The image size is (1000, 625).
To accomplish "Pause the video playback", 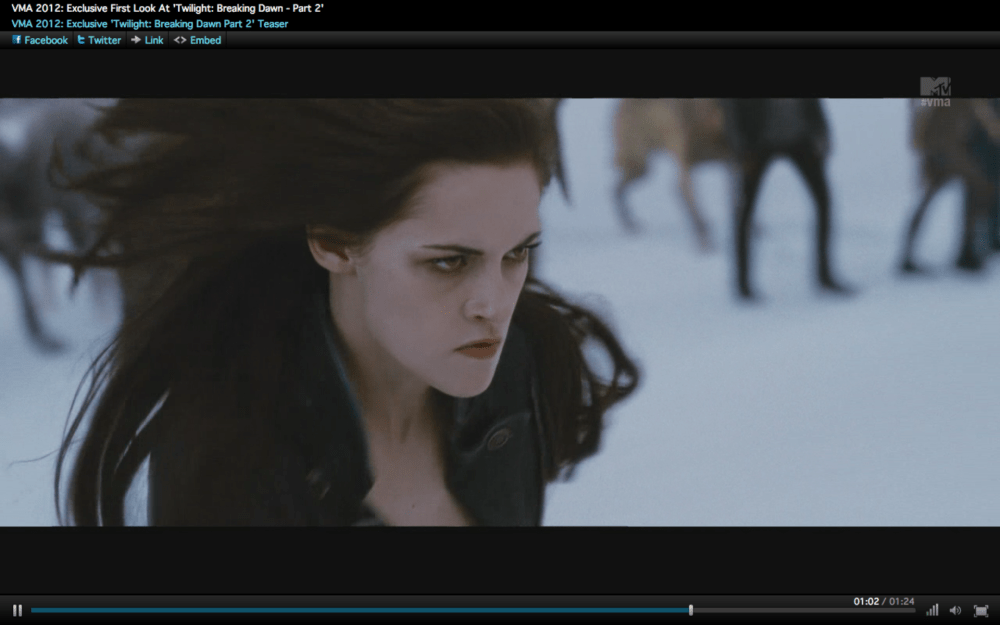I will tap(17, 610).
